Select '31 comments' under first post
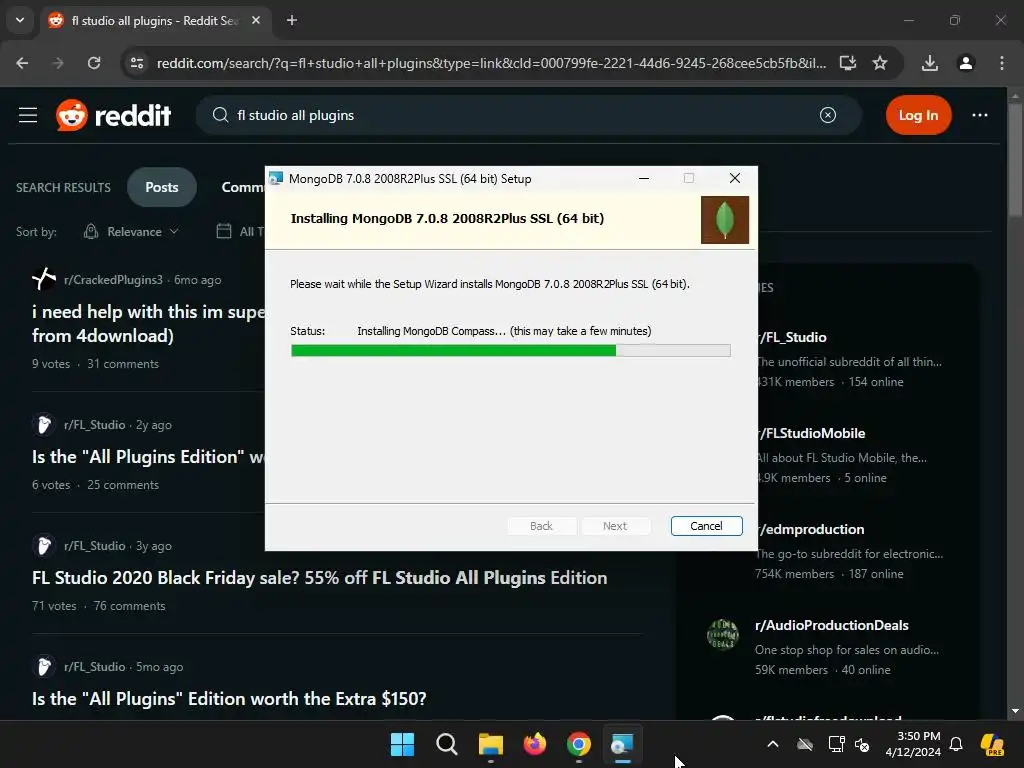1024x768 pixels. pyautogui.click(x=123, y=364)
